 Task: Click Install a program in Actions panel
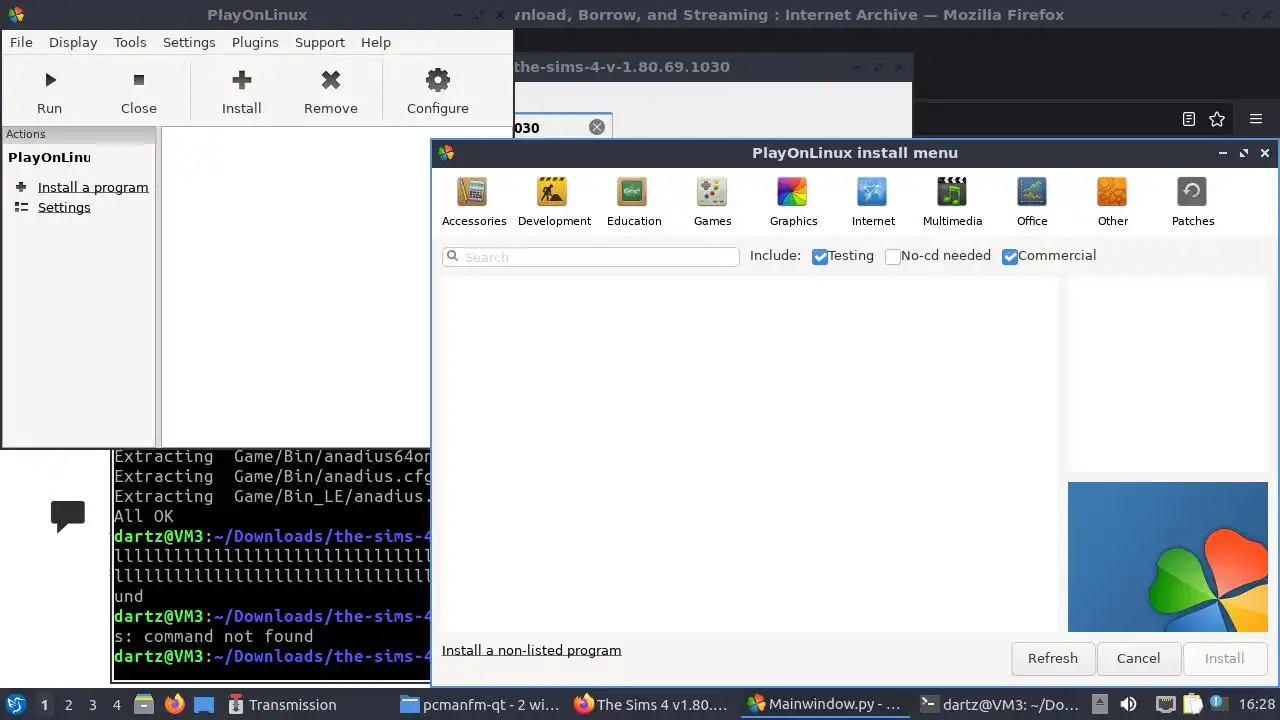(93, 187)
